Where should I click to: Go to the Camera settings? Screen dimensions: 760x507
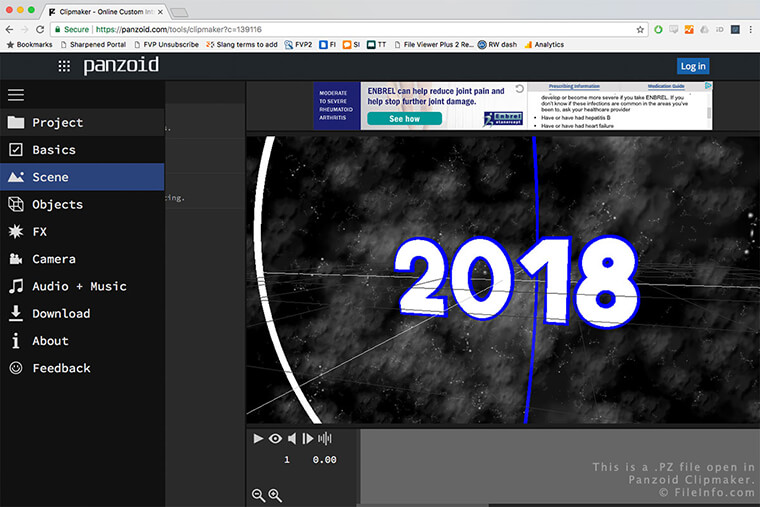pos(53,259)
